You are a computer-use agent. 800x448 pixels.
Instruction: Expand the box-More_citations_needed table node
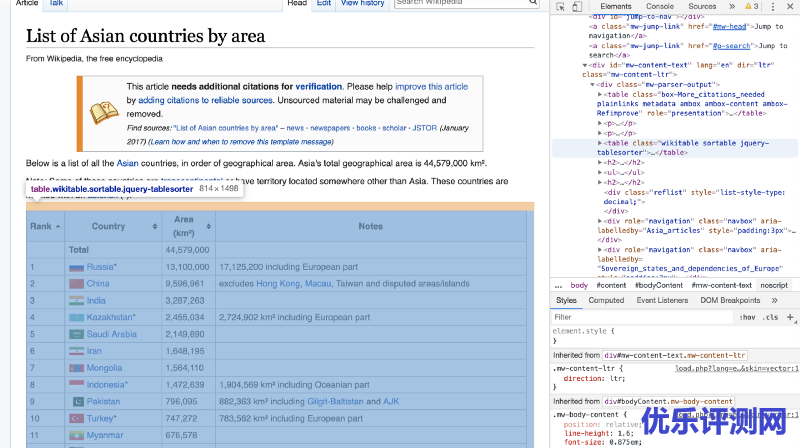(x=600, y=94)
